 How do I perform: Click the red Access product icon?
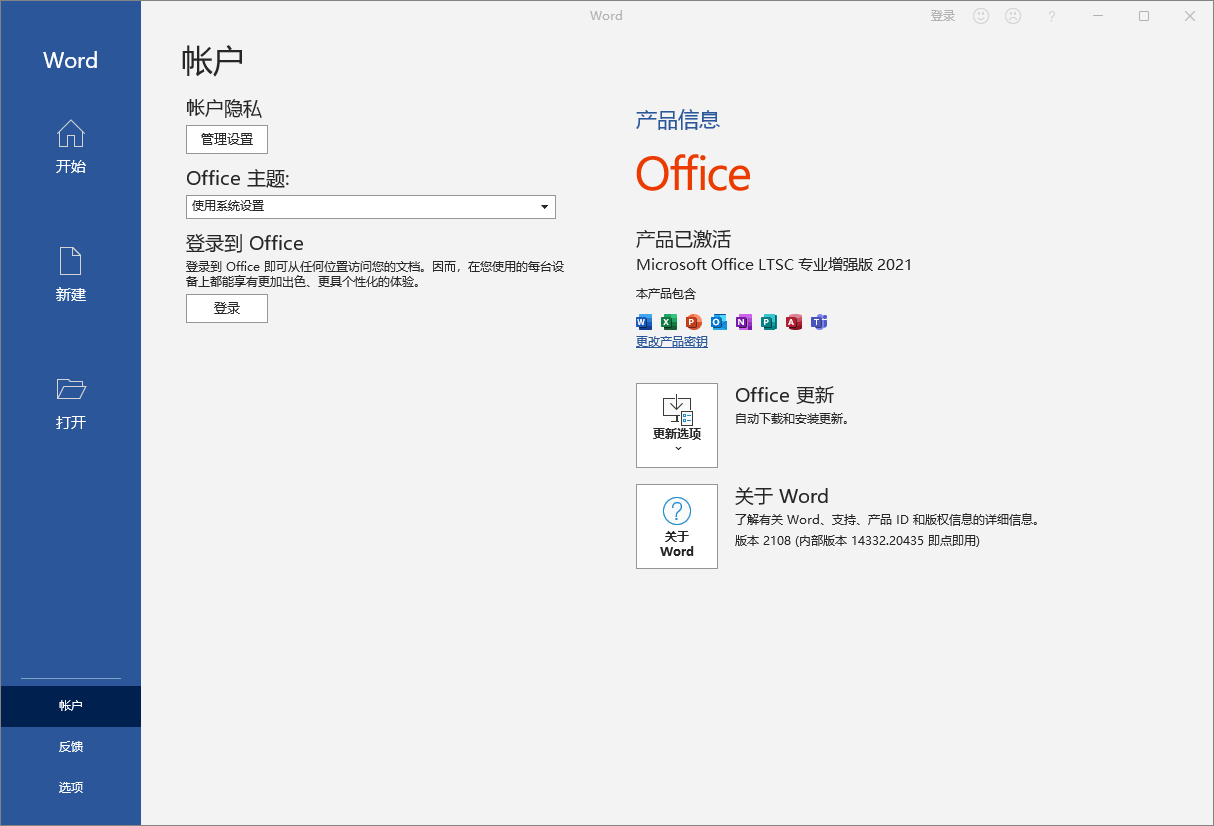coord(794,322)
